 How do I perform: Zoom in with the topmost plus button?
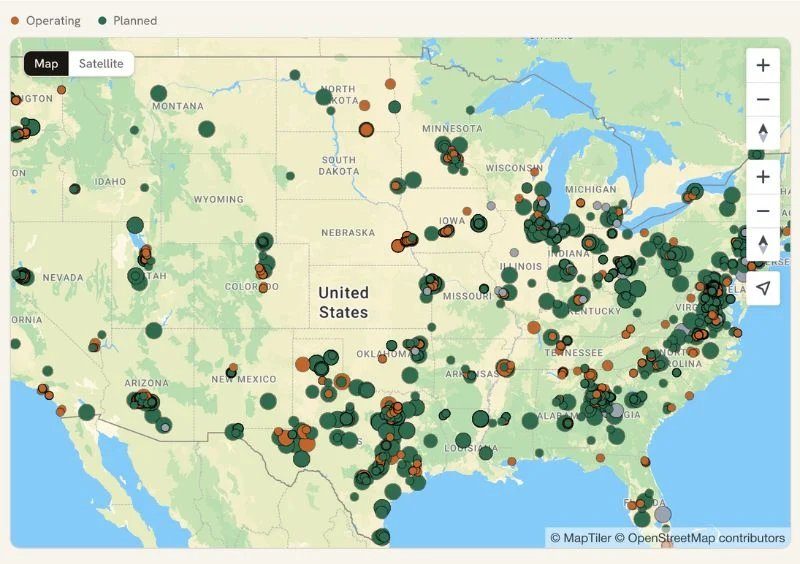click(763, 65)
